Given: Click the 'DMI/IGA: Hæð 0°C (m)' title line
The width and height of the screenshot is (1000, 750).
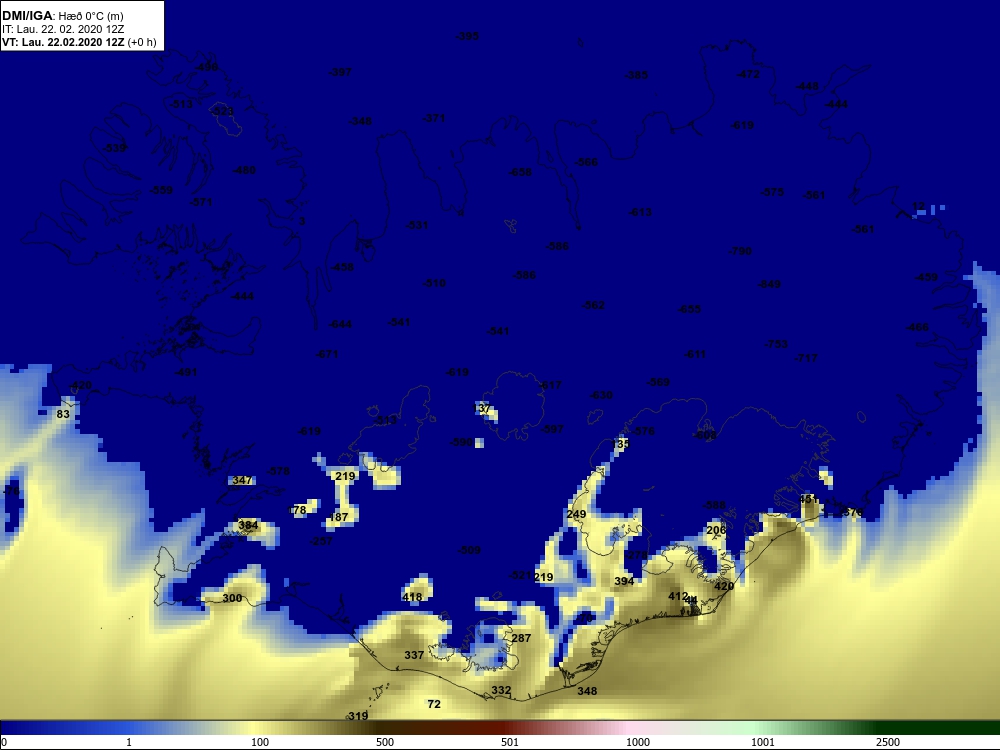Looking at the screenshot, I should (x=63, y=16).
